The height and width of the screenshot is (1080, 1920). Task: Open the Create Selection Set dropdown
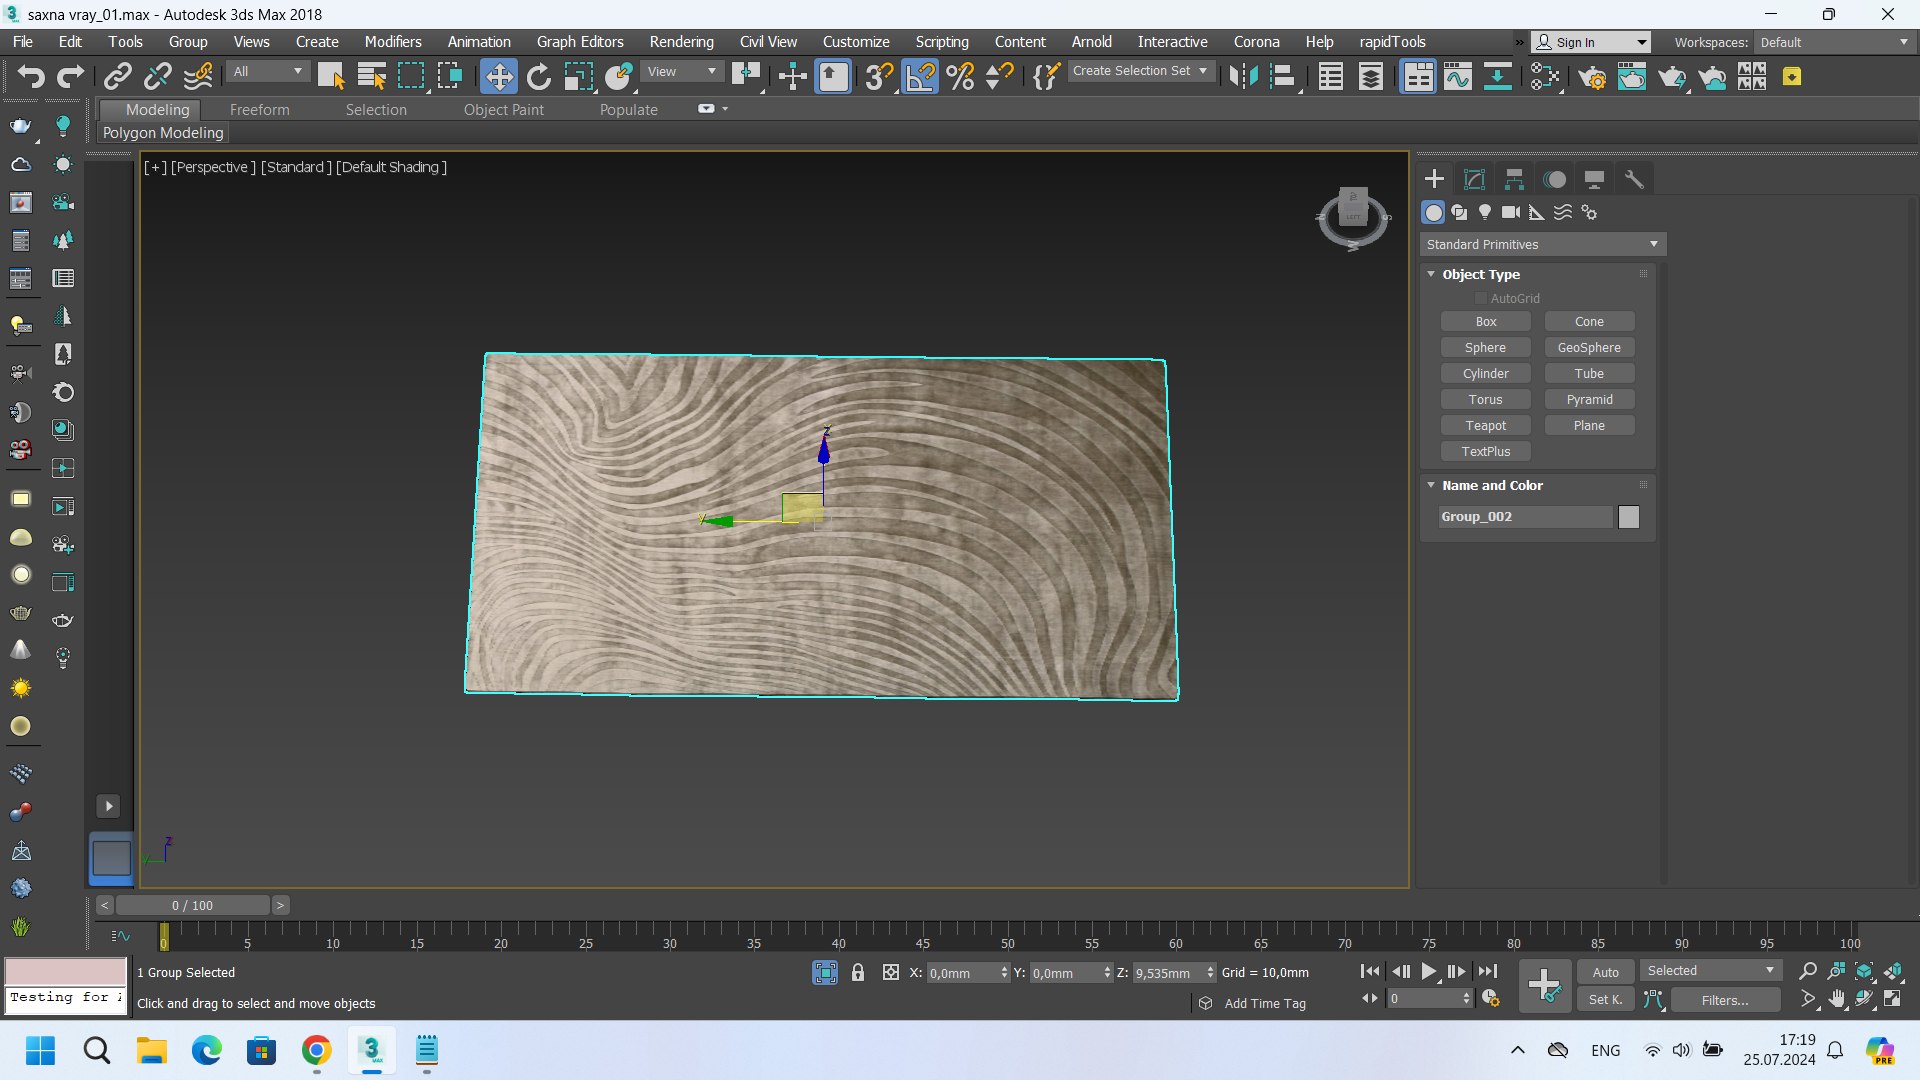point(1140,71)
